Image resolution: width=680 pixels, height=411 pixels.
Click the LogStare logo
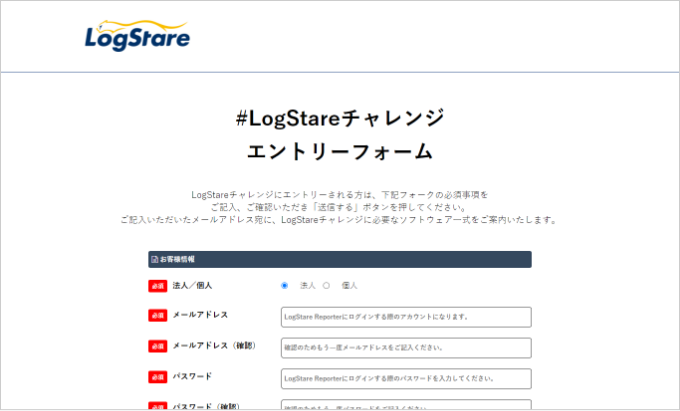[x=137, y=36]
